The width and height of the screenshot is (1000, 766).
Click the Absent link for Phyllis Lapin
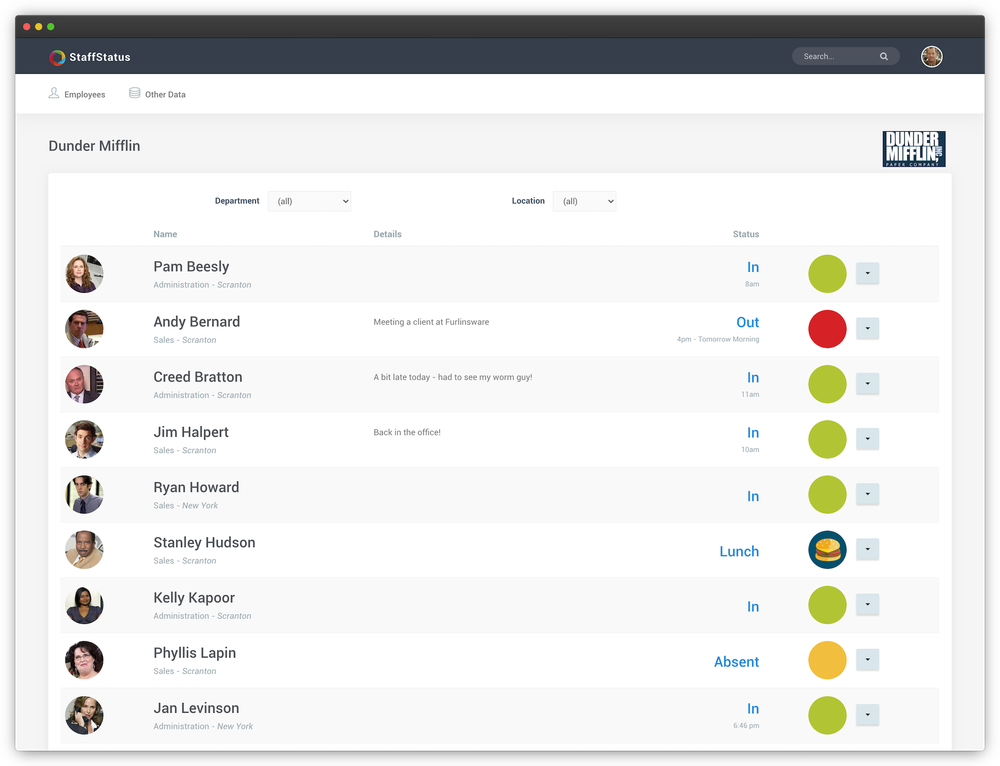(x=736, y=662)
